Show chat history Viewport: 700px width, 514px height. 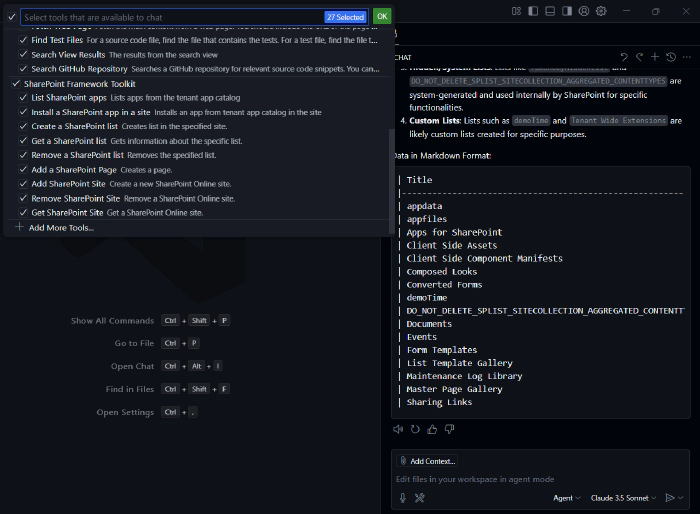pyautogui.click(x=671, y=58)
